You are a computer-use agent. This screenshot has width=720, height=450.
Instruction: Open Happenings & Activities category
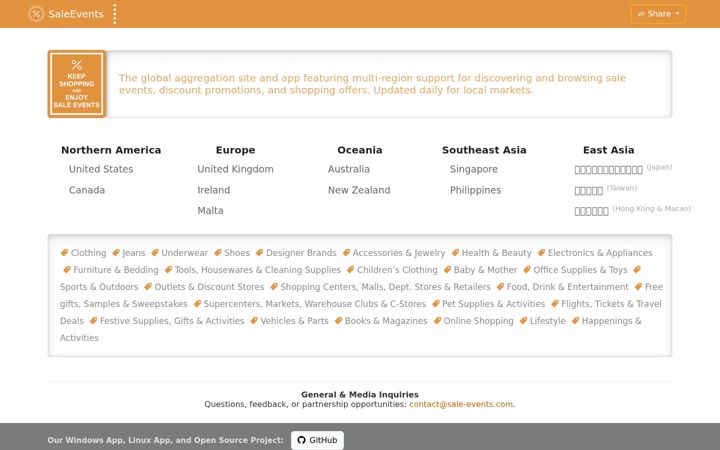pos(611,321)
